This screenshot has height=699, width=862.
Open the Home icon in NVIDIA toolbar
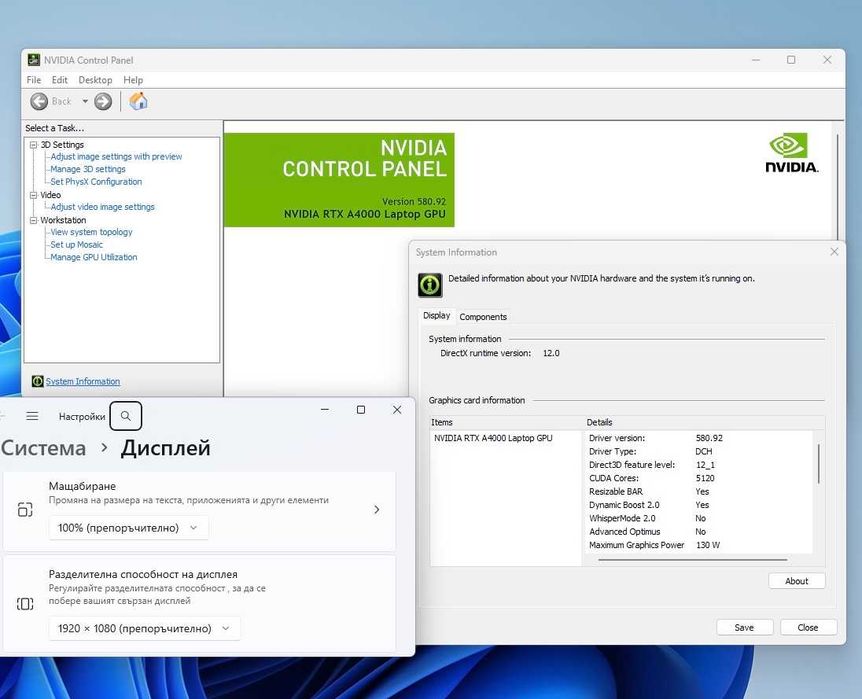pyautogui.click(x=139, y=101)
